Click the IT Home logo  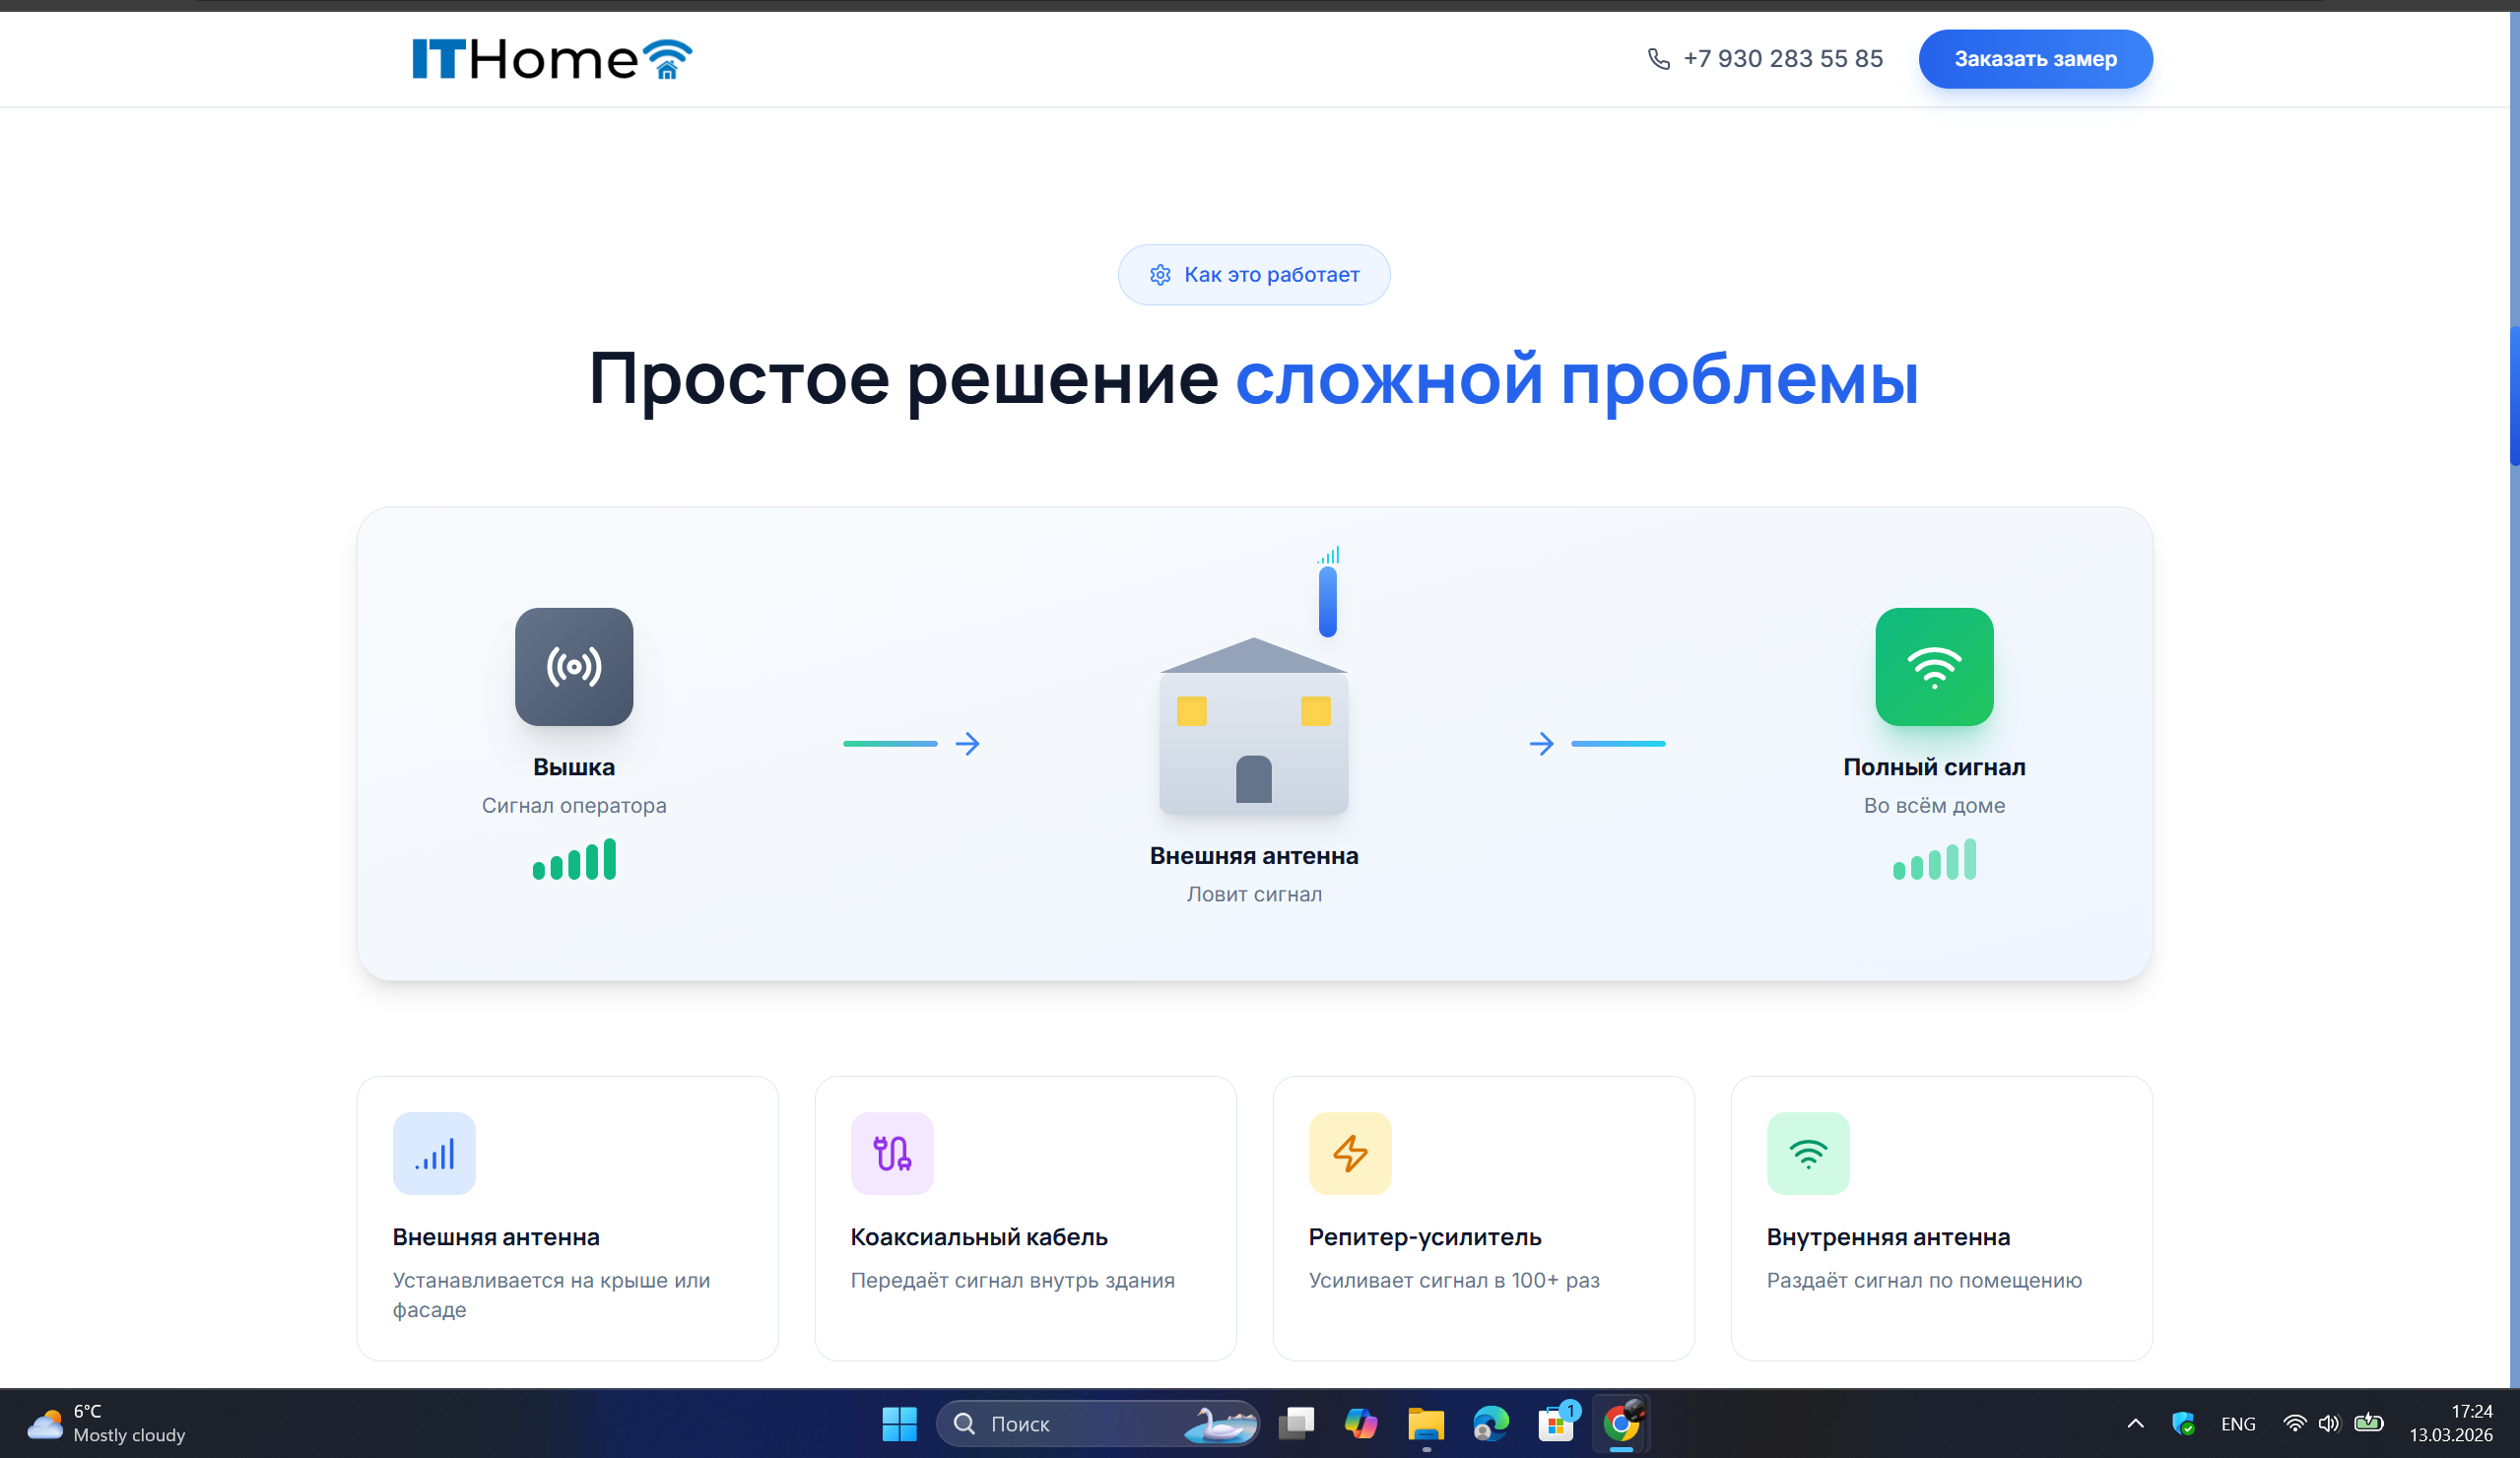(549, 58)
